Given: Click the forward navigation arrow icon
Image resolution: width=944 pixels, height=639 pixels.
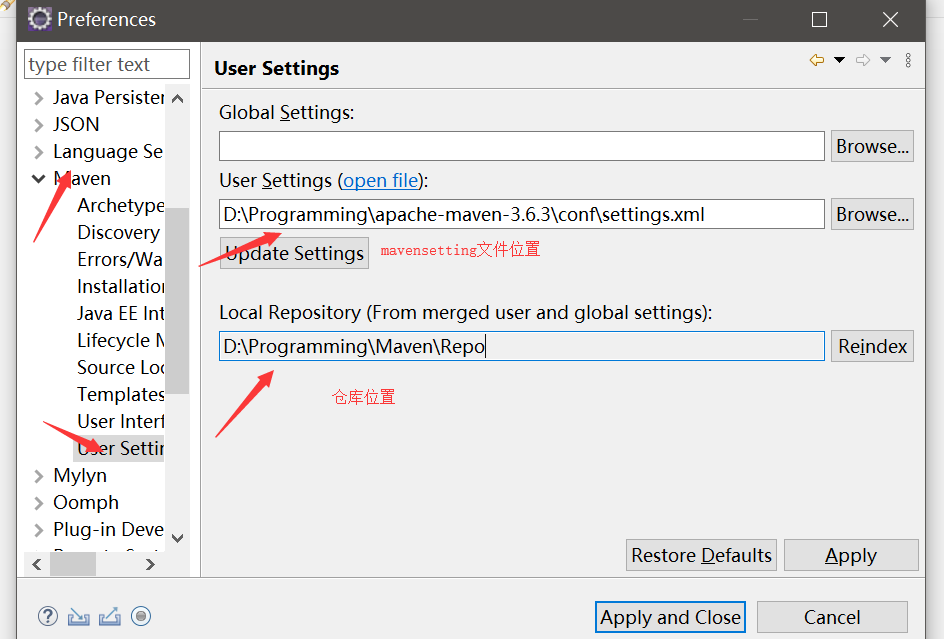Looking at the screenshot, I should [863, 60].
